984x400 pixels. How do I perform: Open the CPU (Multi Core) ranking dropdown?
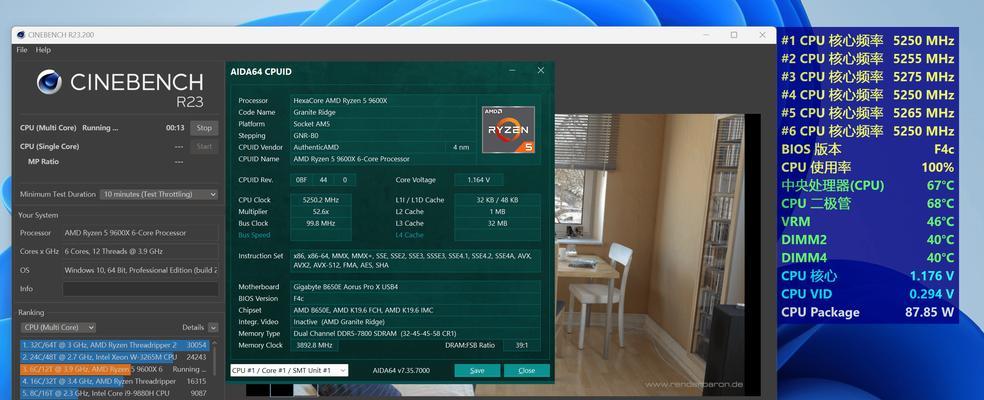[x=58, y=327]
